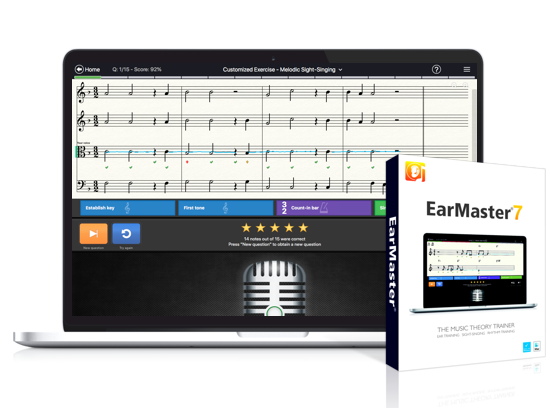This screenshot has height=408, width=550.
Task: Click the orange EarMaster logo icon on box
Action: [x=415, y=172]
